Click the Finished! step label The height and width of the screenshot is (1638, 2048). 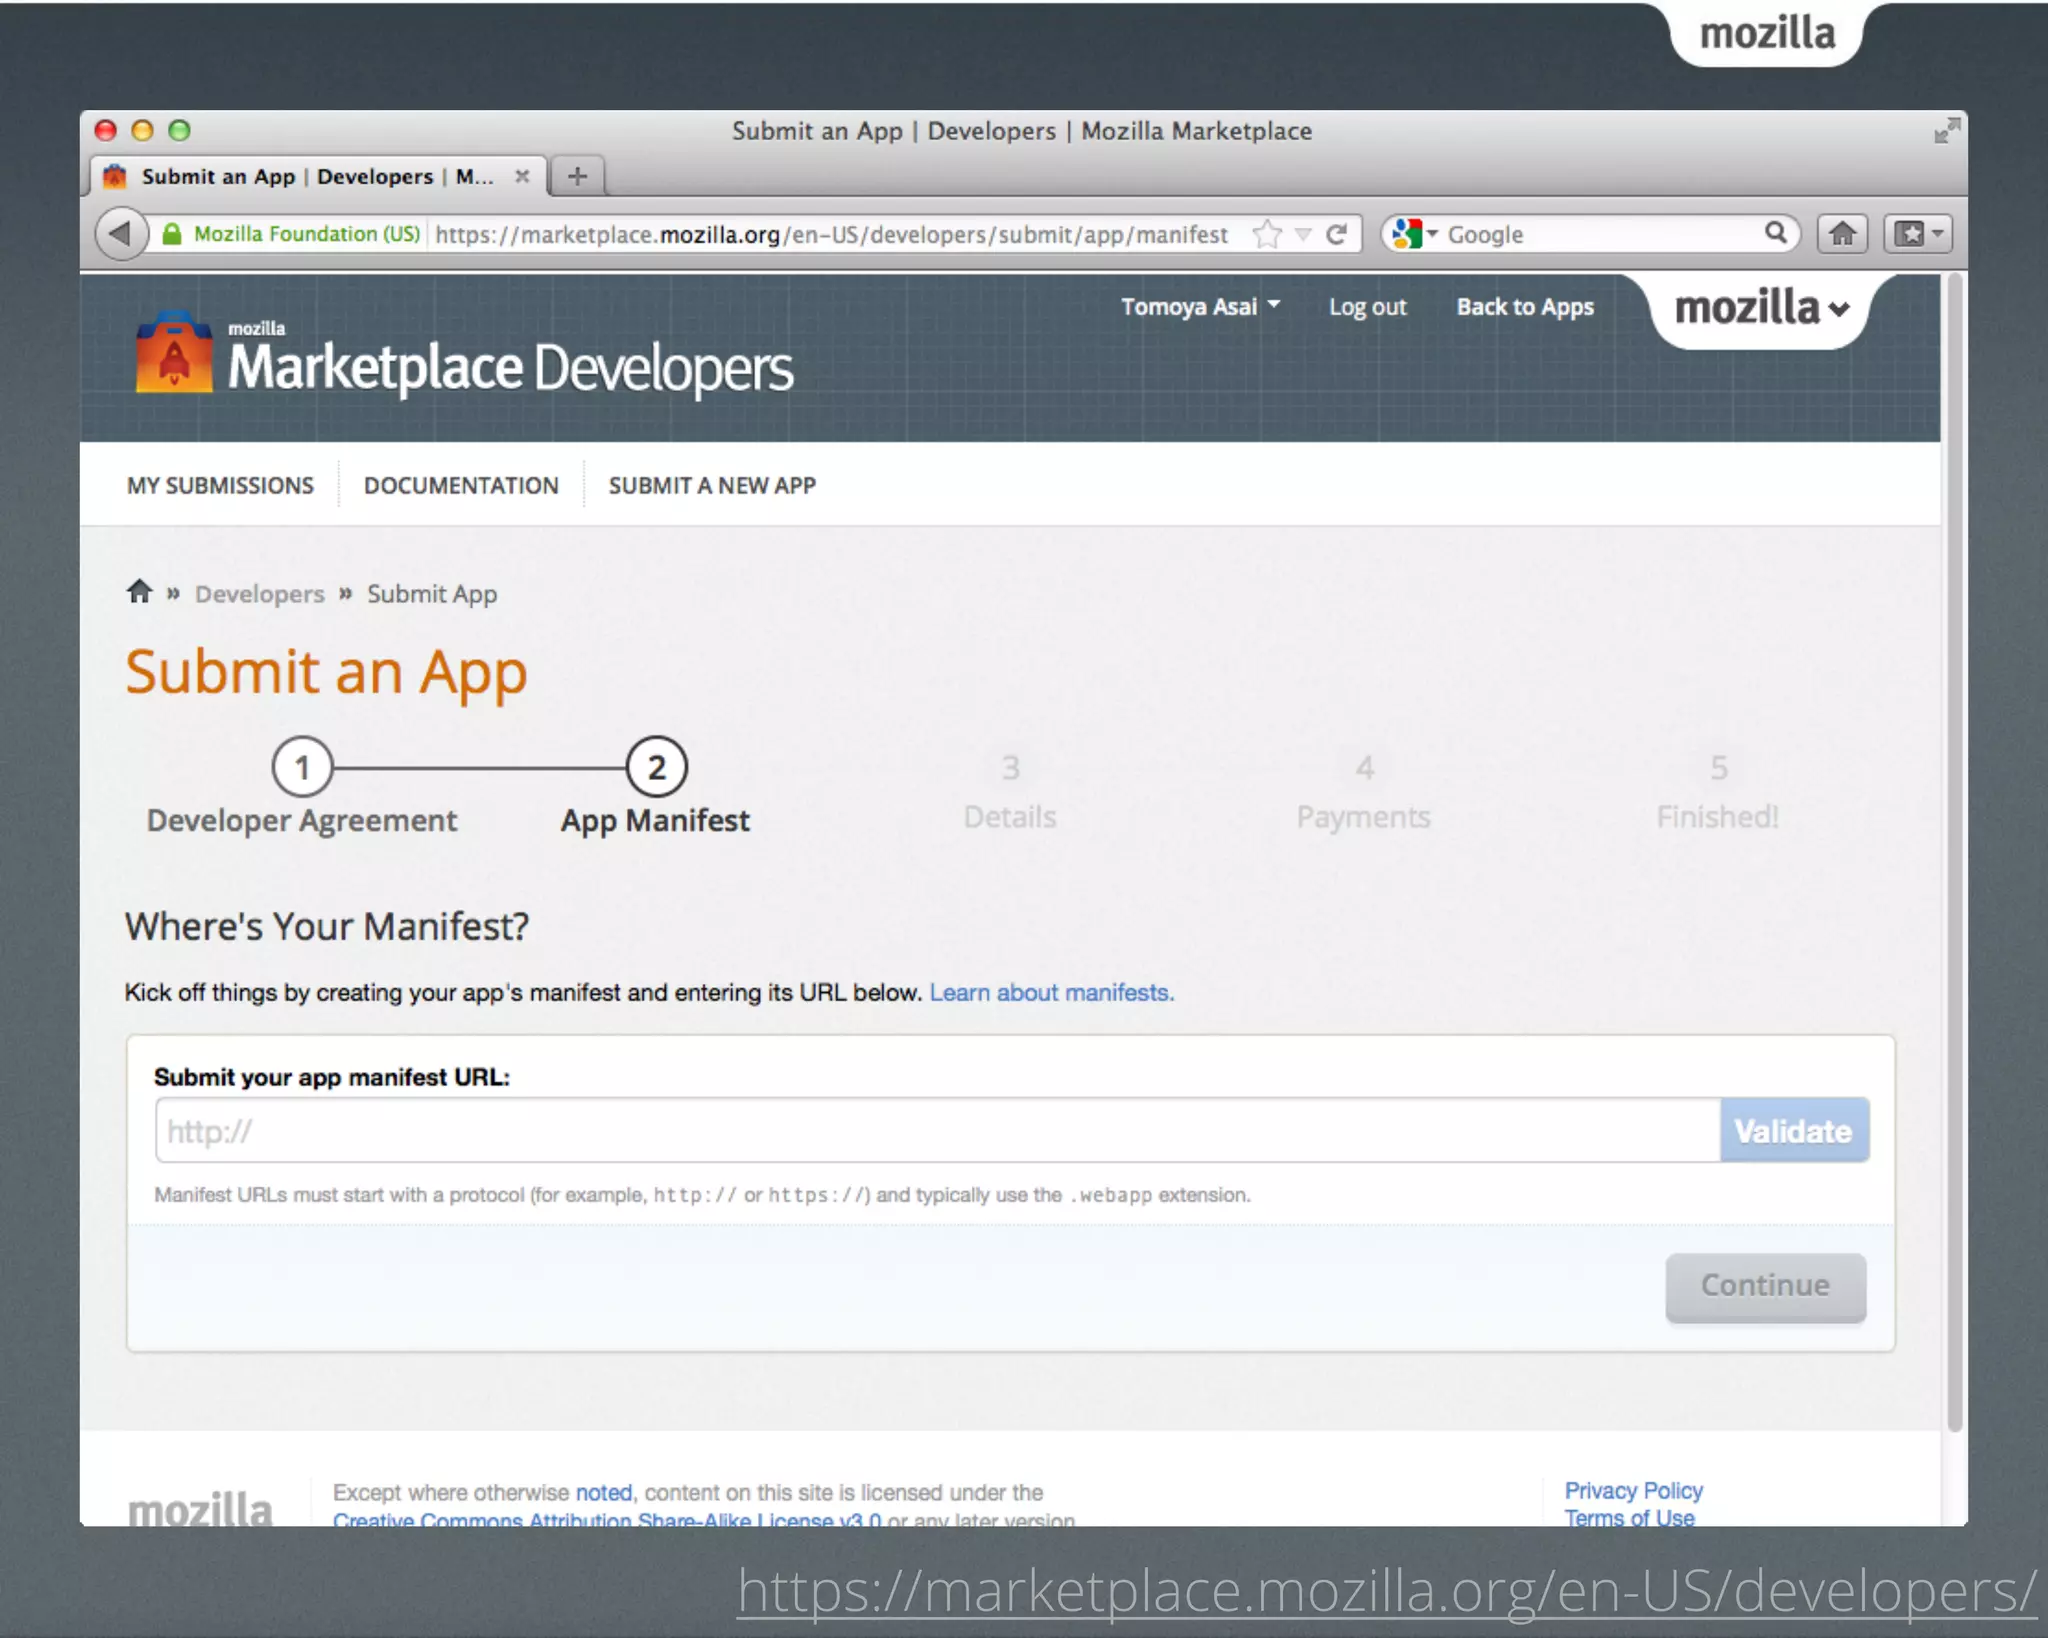1718,817
